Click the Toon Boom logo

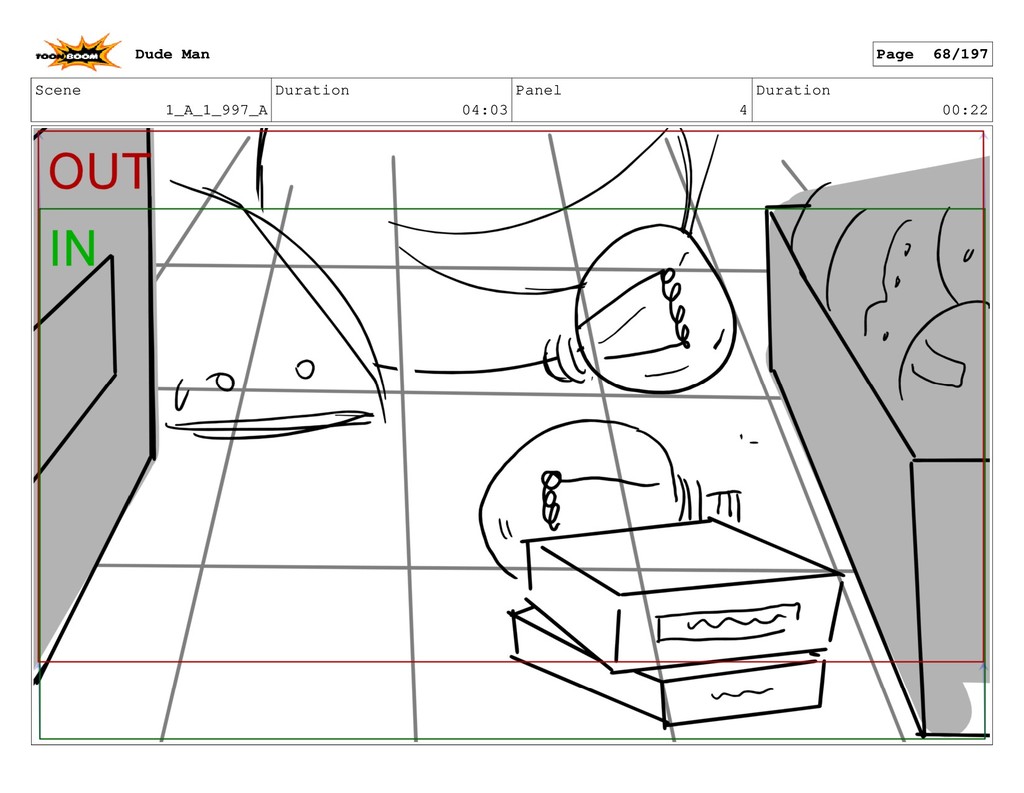pos(78,53)
